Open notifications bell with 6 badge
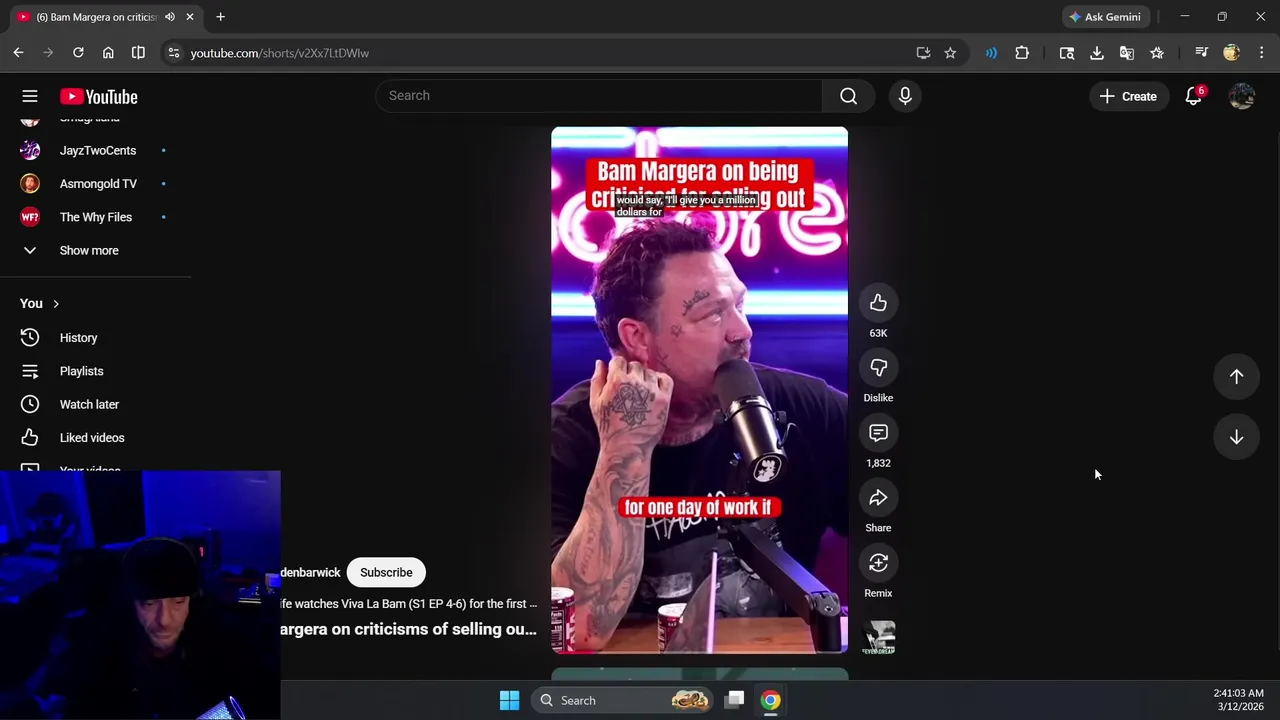 1194,96
